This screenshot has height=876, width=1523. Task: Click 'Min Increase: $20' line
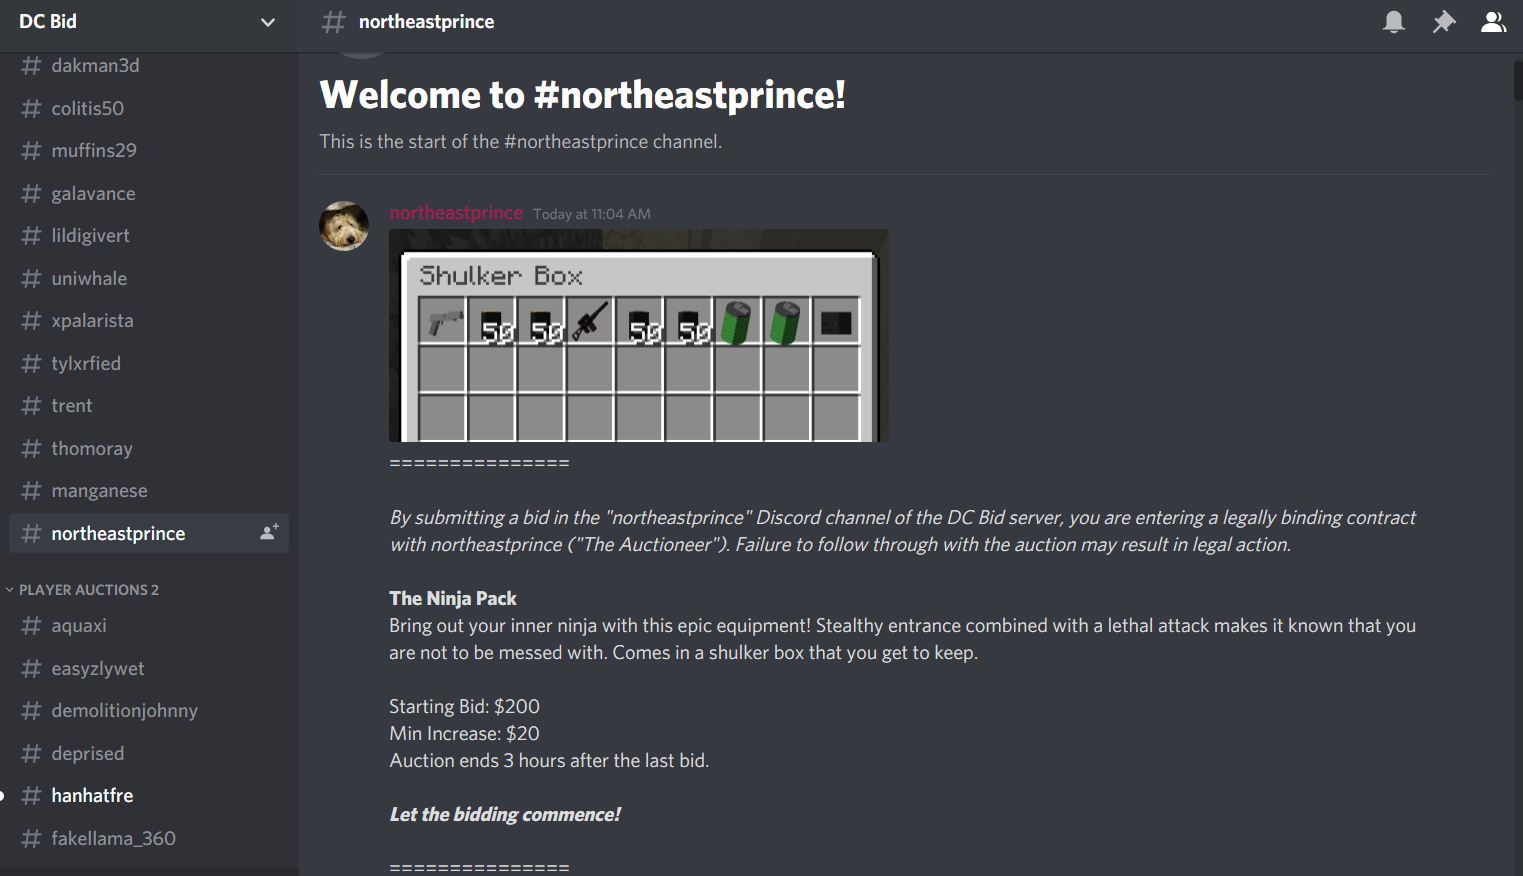click(464, 733)
